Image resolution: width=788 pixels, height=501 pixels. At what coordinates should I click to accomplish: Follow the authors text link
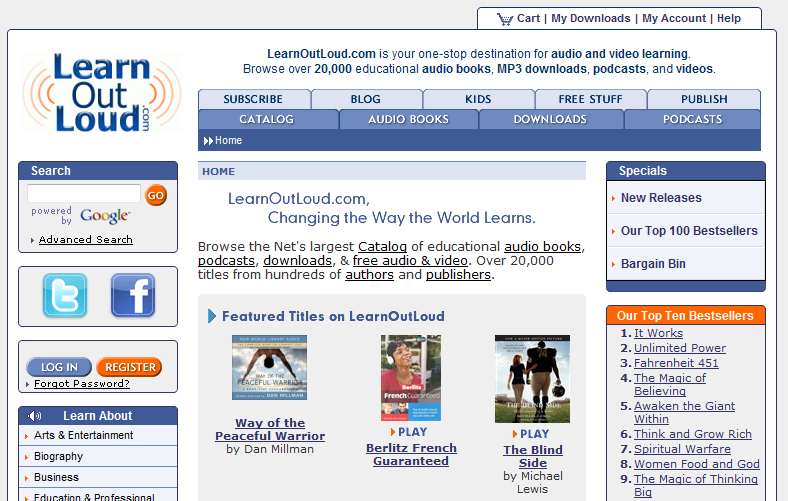click(369, 275)
